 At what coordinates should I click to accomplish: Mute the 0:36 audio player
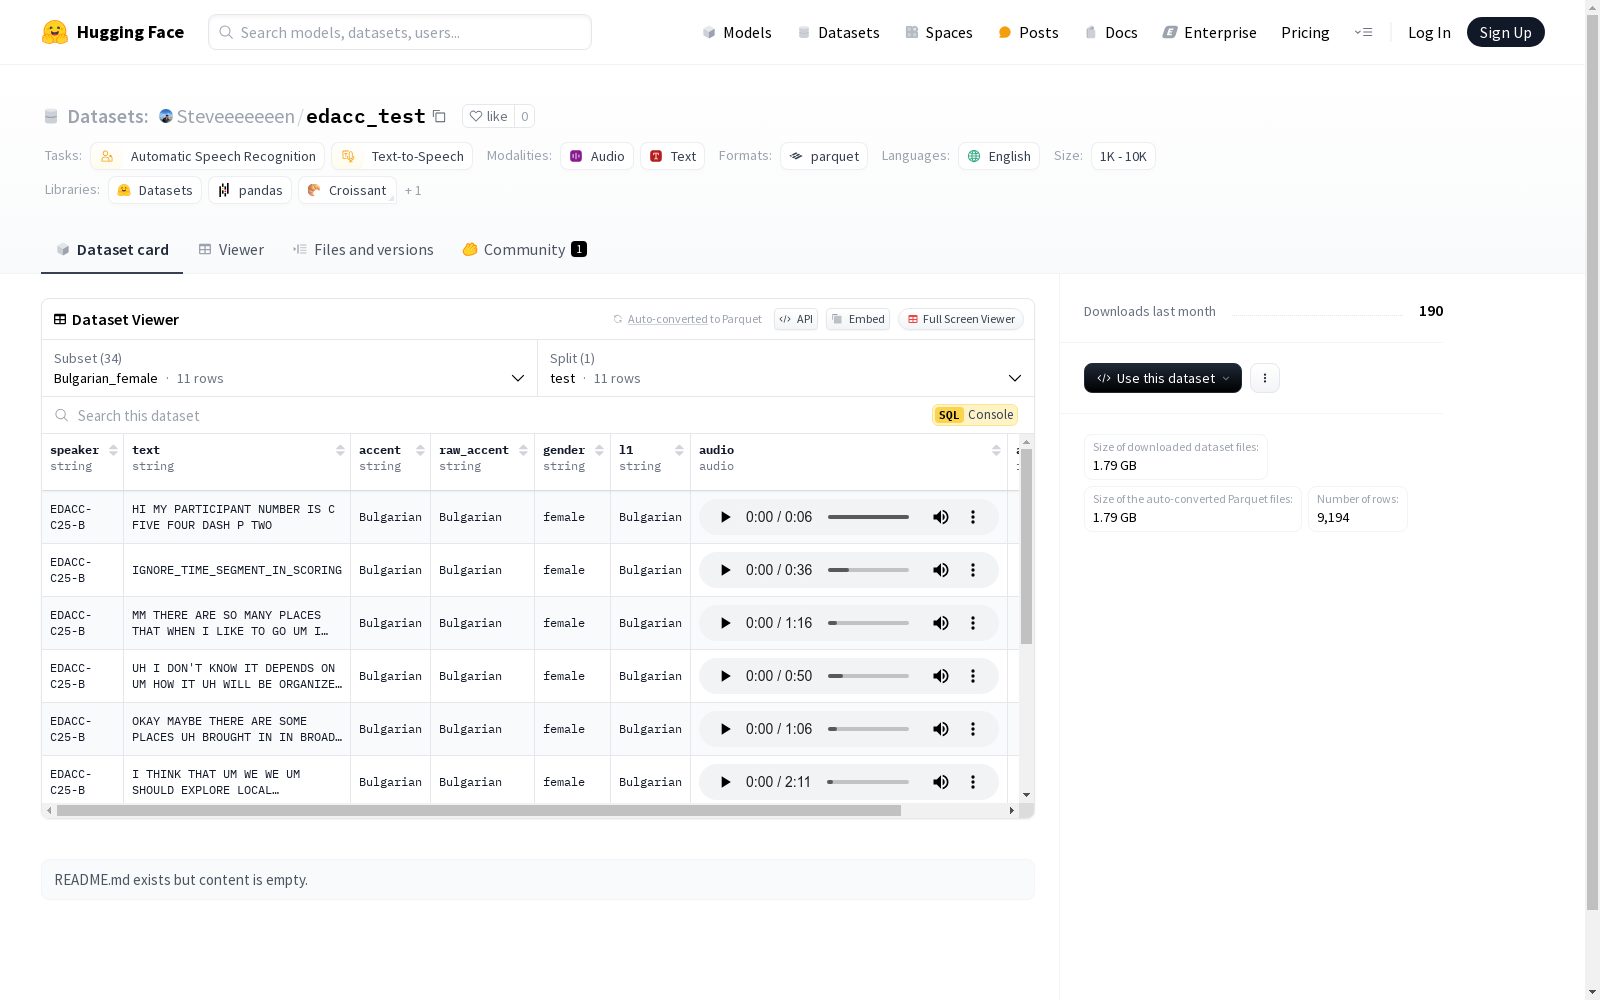pyautogui.click(x=941, y=570)
